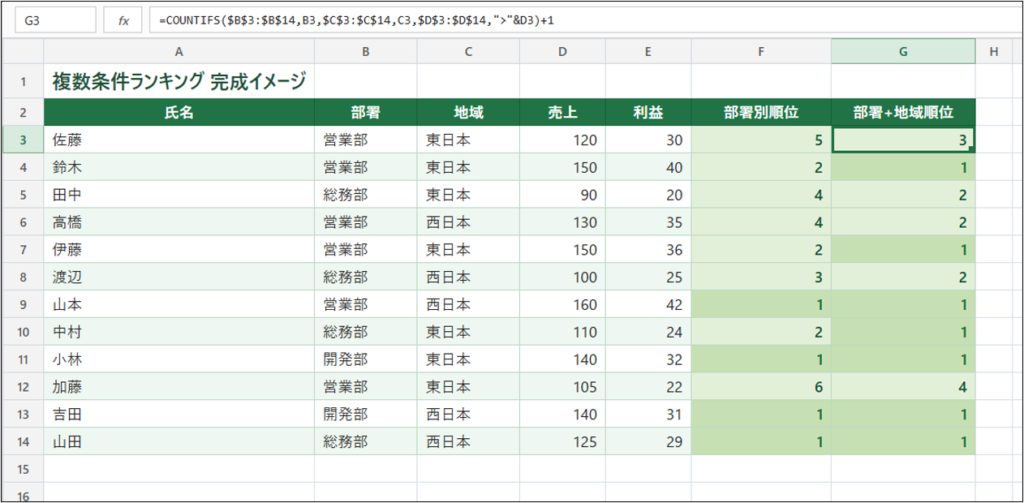Select the cell containing 山本

[x=179, y=304]
